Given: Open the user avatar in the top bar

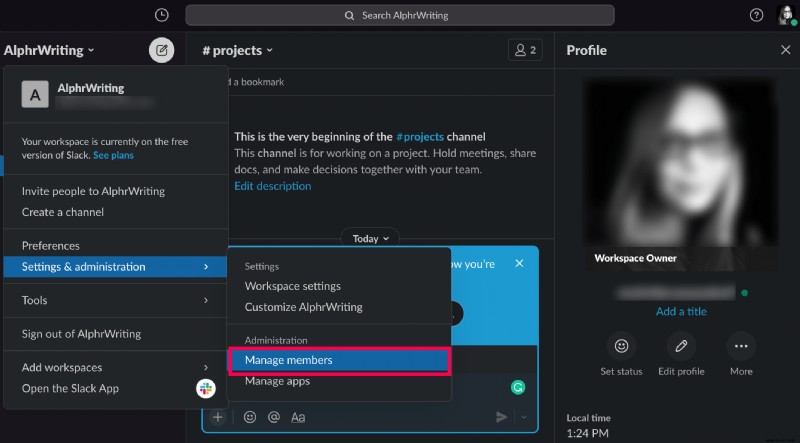Looking at the screenshot, I should click(x=786, y=15).
